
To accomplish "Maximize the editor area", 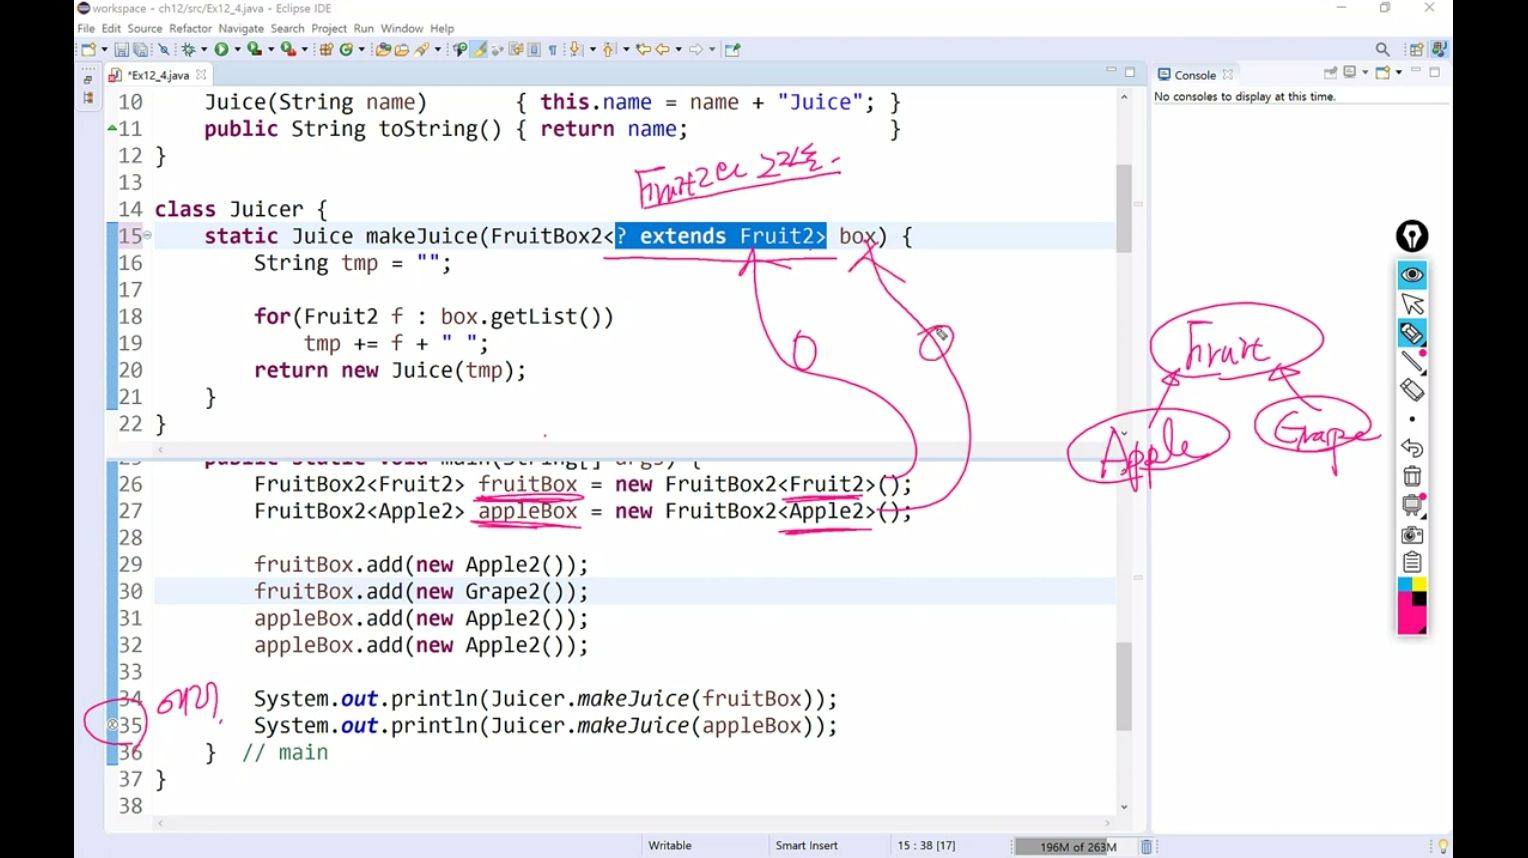I will pos(1130,72).
